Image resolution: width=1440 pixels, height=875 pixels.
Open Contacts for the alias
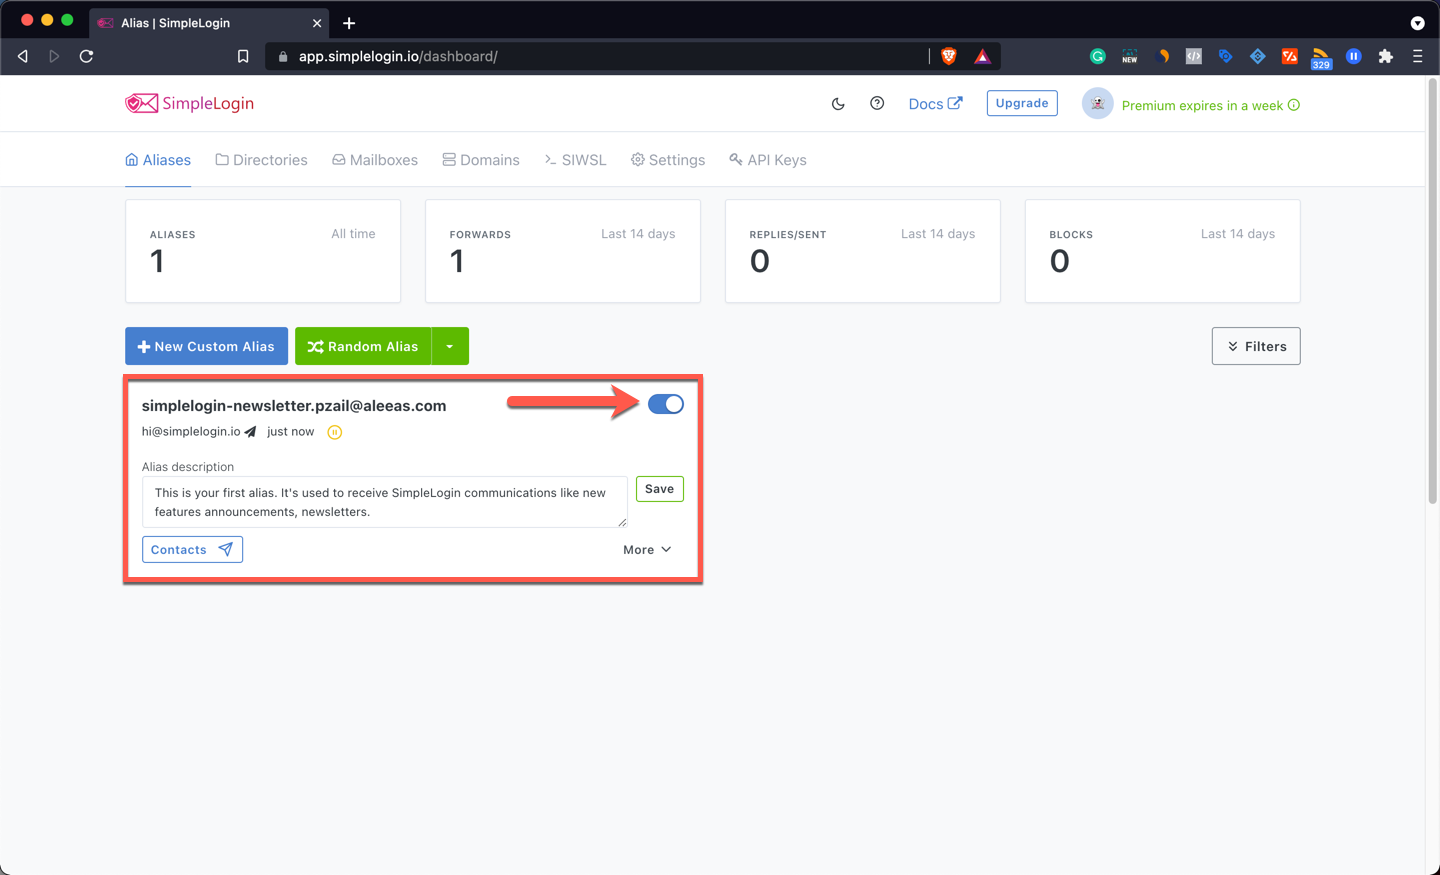192,549
